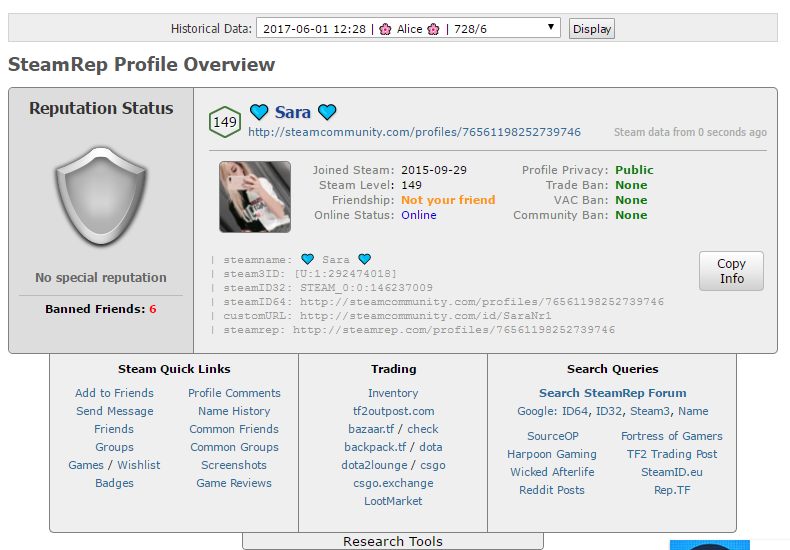Open the Historical Data dropdown
The image size is (790, 550).
point(408,28)
